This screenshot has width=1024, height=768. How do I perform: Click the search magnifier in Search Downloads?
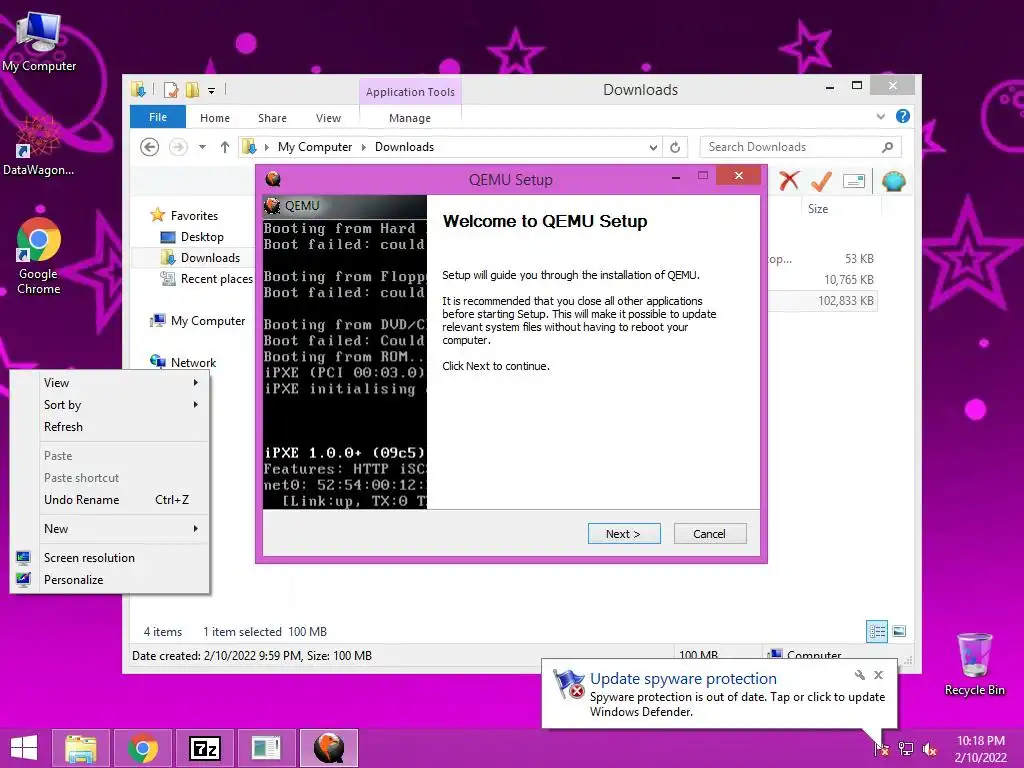(x=887, y=147)
